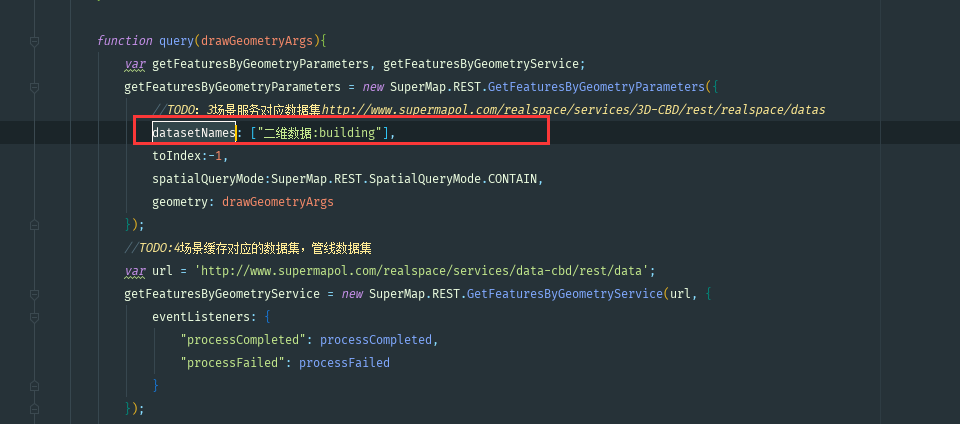Click the 'geometry' property key
The width and height of the screenshot is (960, 424).
[180, 202]
